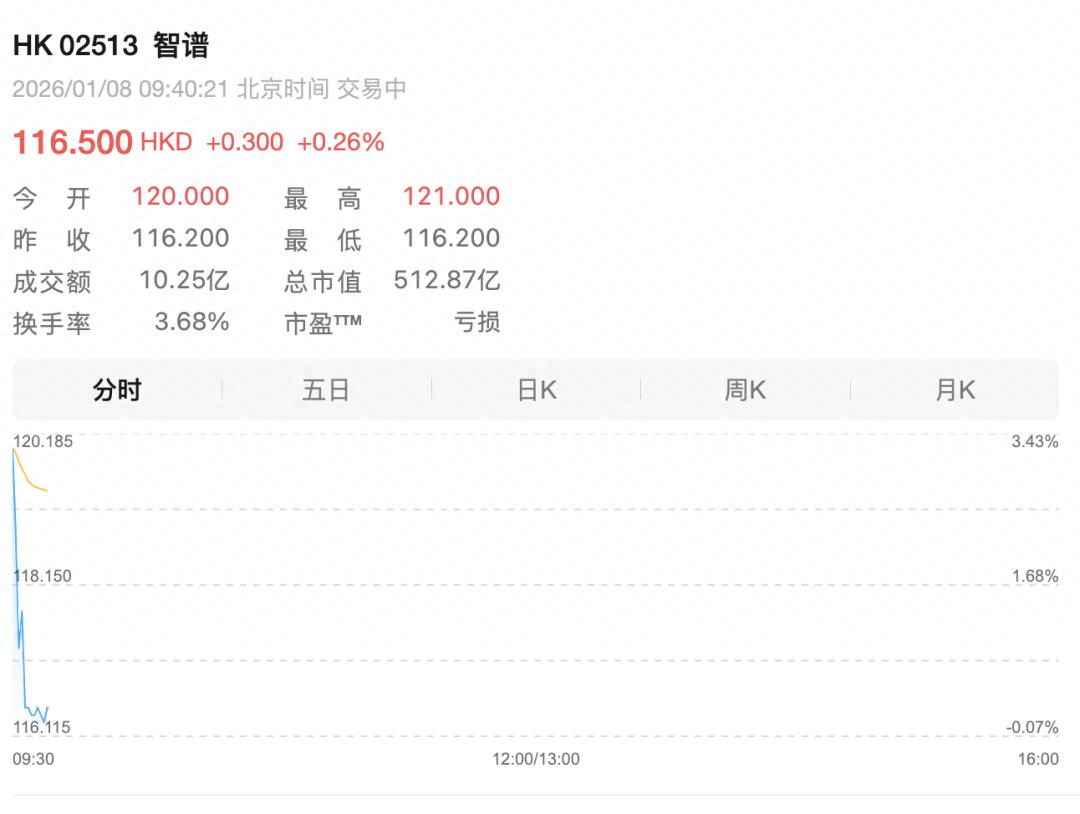Click the 成交额 value 10.25亿
The height and width of the screenshot is (814, 1080).
pos(184,280)
